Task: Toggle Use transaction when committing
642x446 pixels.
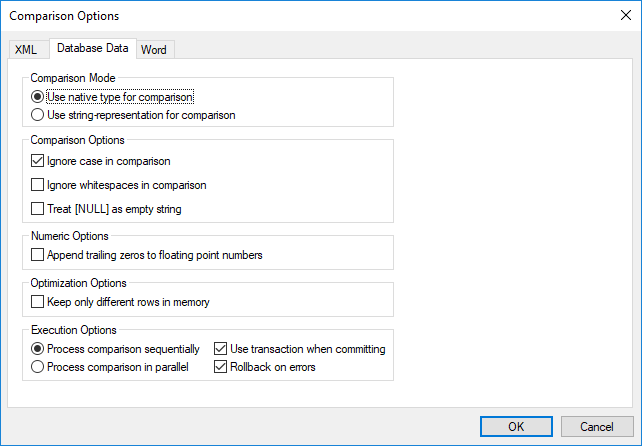Action: (222, 349)
